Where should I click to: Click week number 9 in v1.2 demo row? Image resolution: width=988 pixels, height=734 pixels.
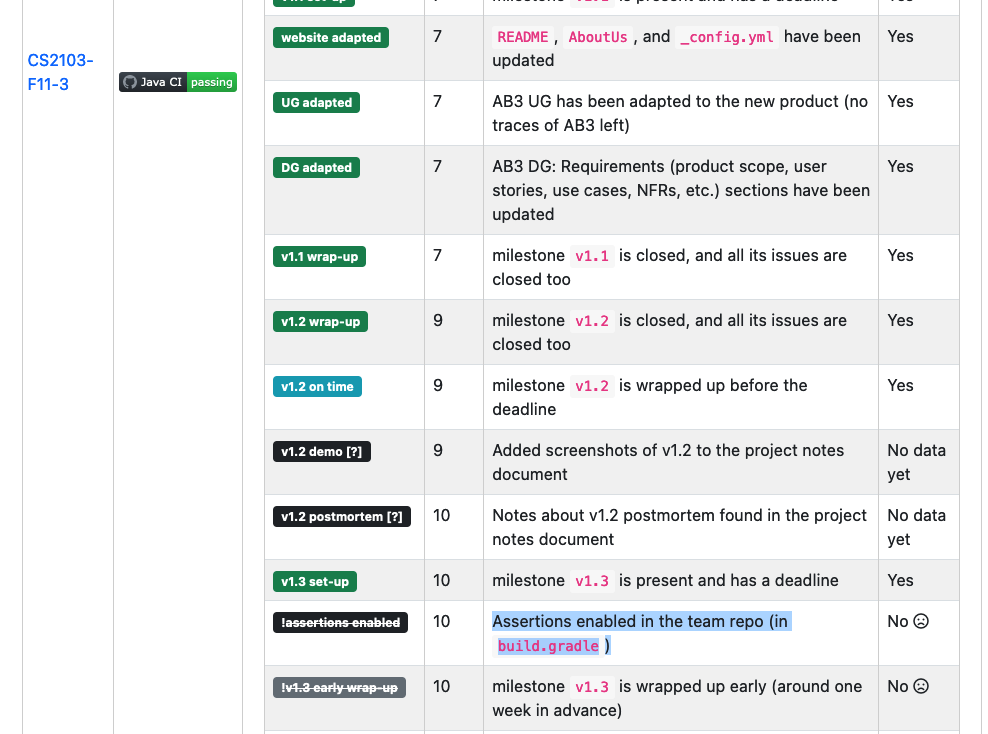point(438,450)
